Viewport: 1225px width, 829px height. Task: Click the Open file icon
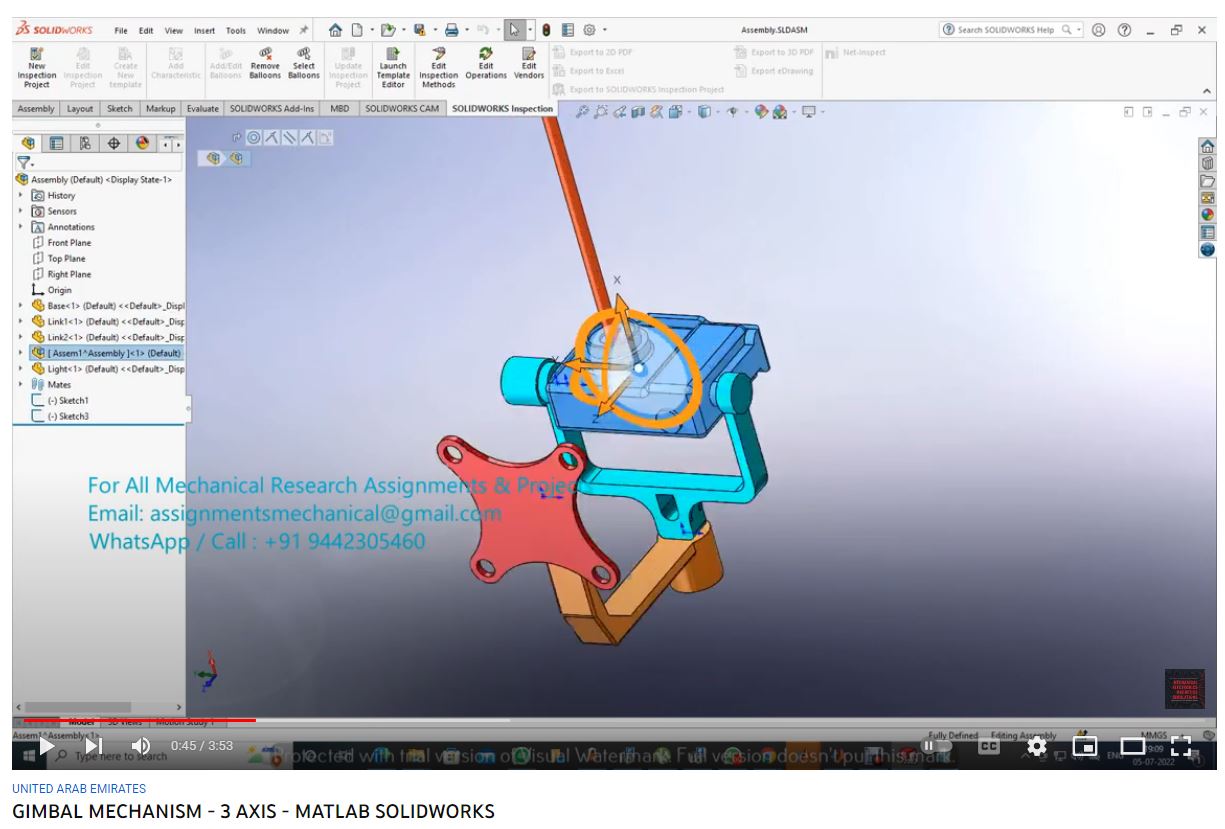point(387,30)
